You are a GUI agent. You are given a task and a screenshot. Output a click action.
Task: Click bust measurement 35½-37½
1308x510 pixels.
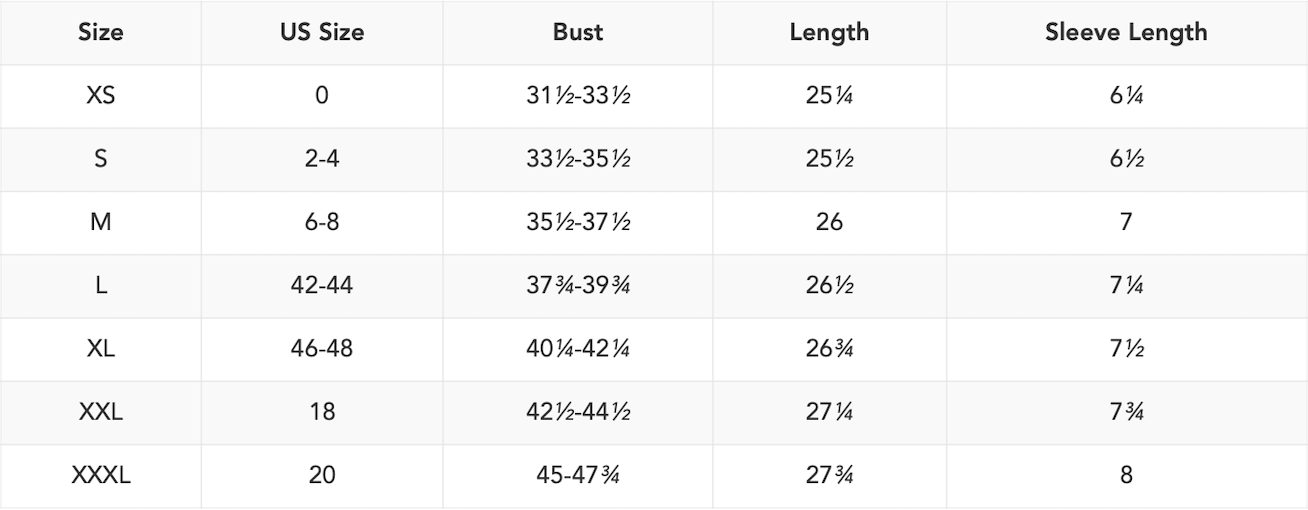tap(578, 222)
